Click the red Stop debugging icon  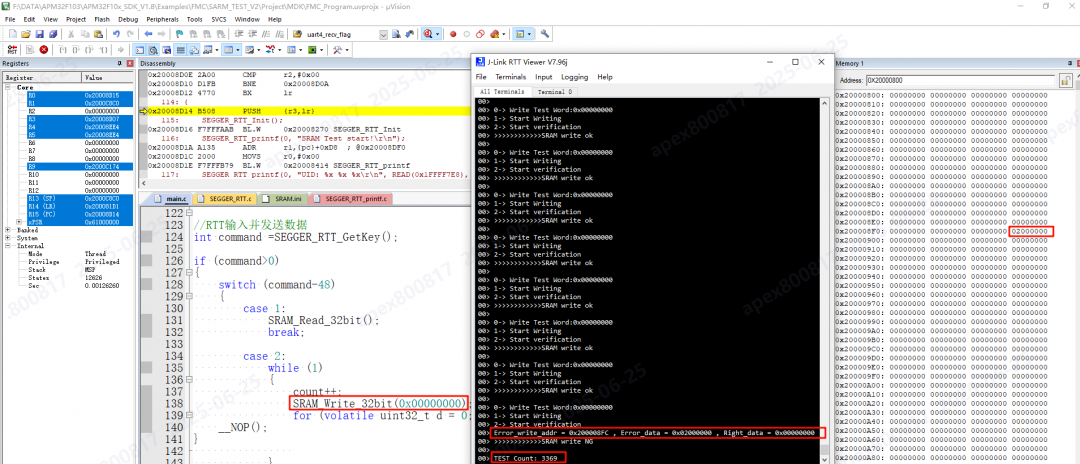[x=43, y=49]
